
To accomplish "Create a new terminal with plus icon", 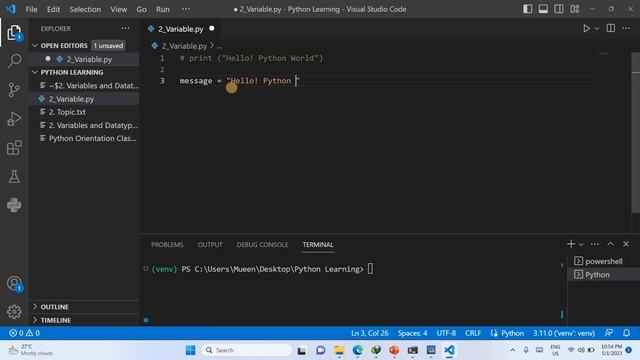I will pyautogui.click(x=571, y=244).
